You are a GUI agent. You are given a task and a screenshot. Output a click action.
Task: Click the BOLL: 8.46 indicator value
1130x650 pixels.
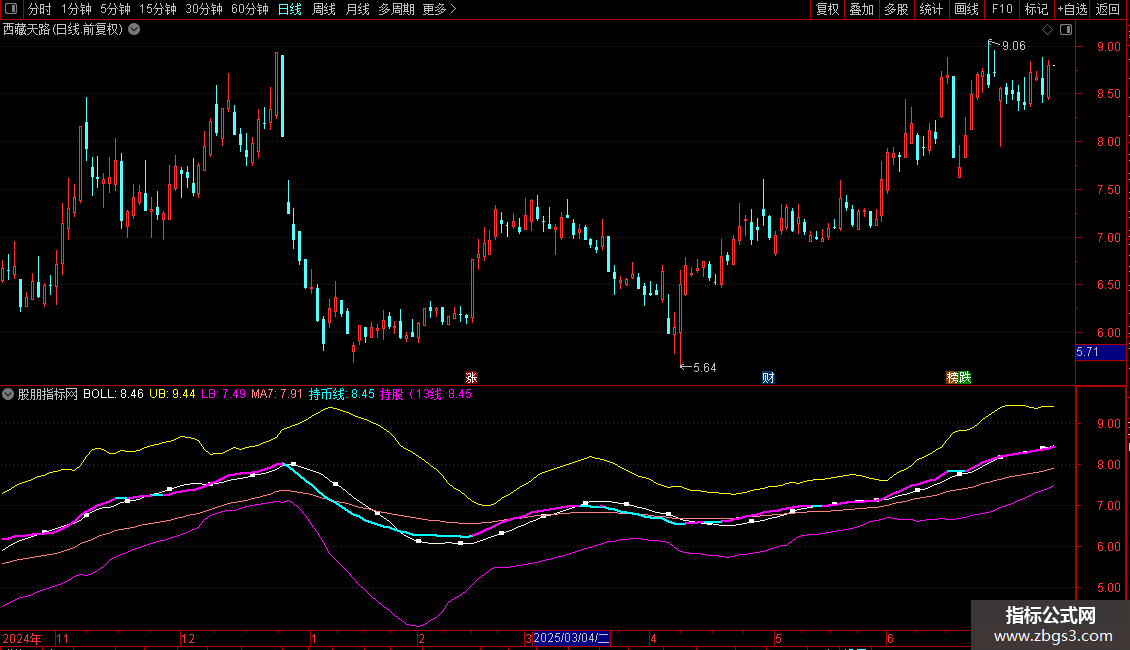(x=113, y=394)
